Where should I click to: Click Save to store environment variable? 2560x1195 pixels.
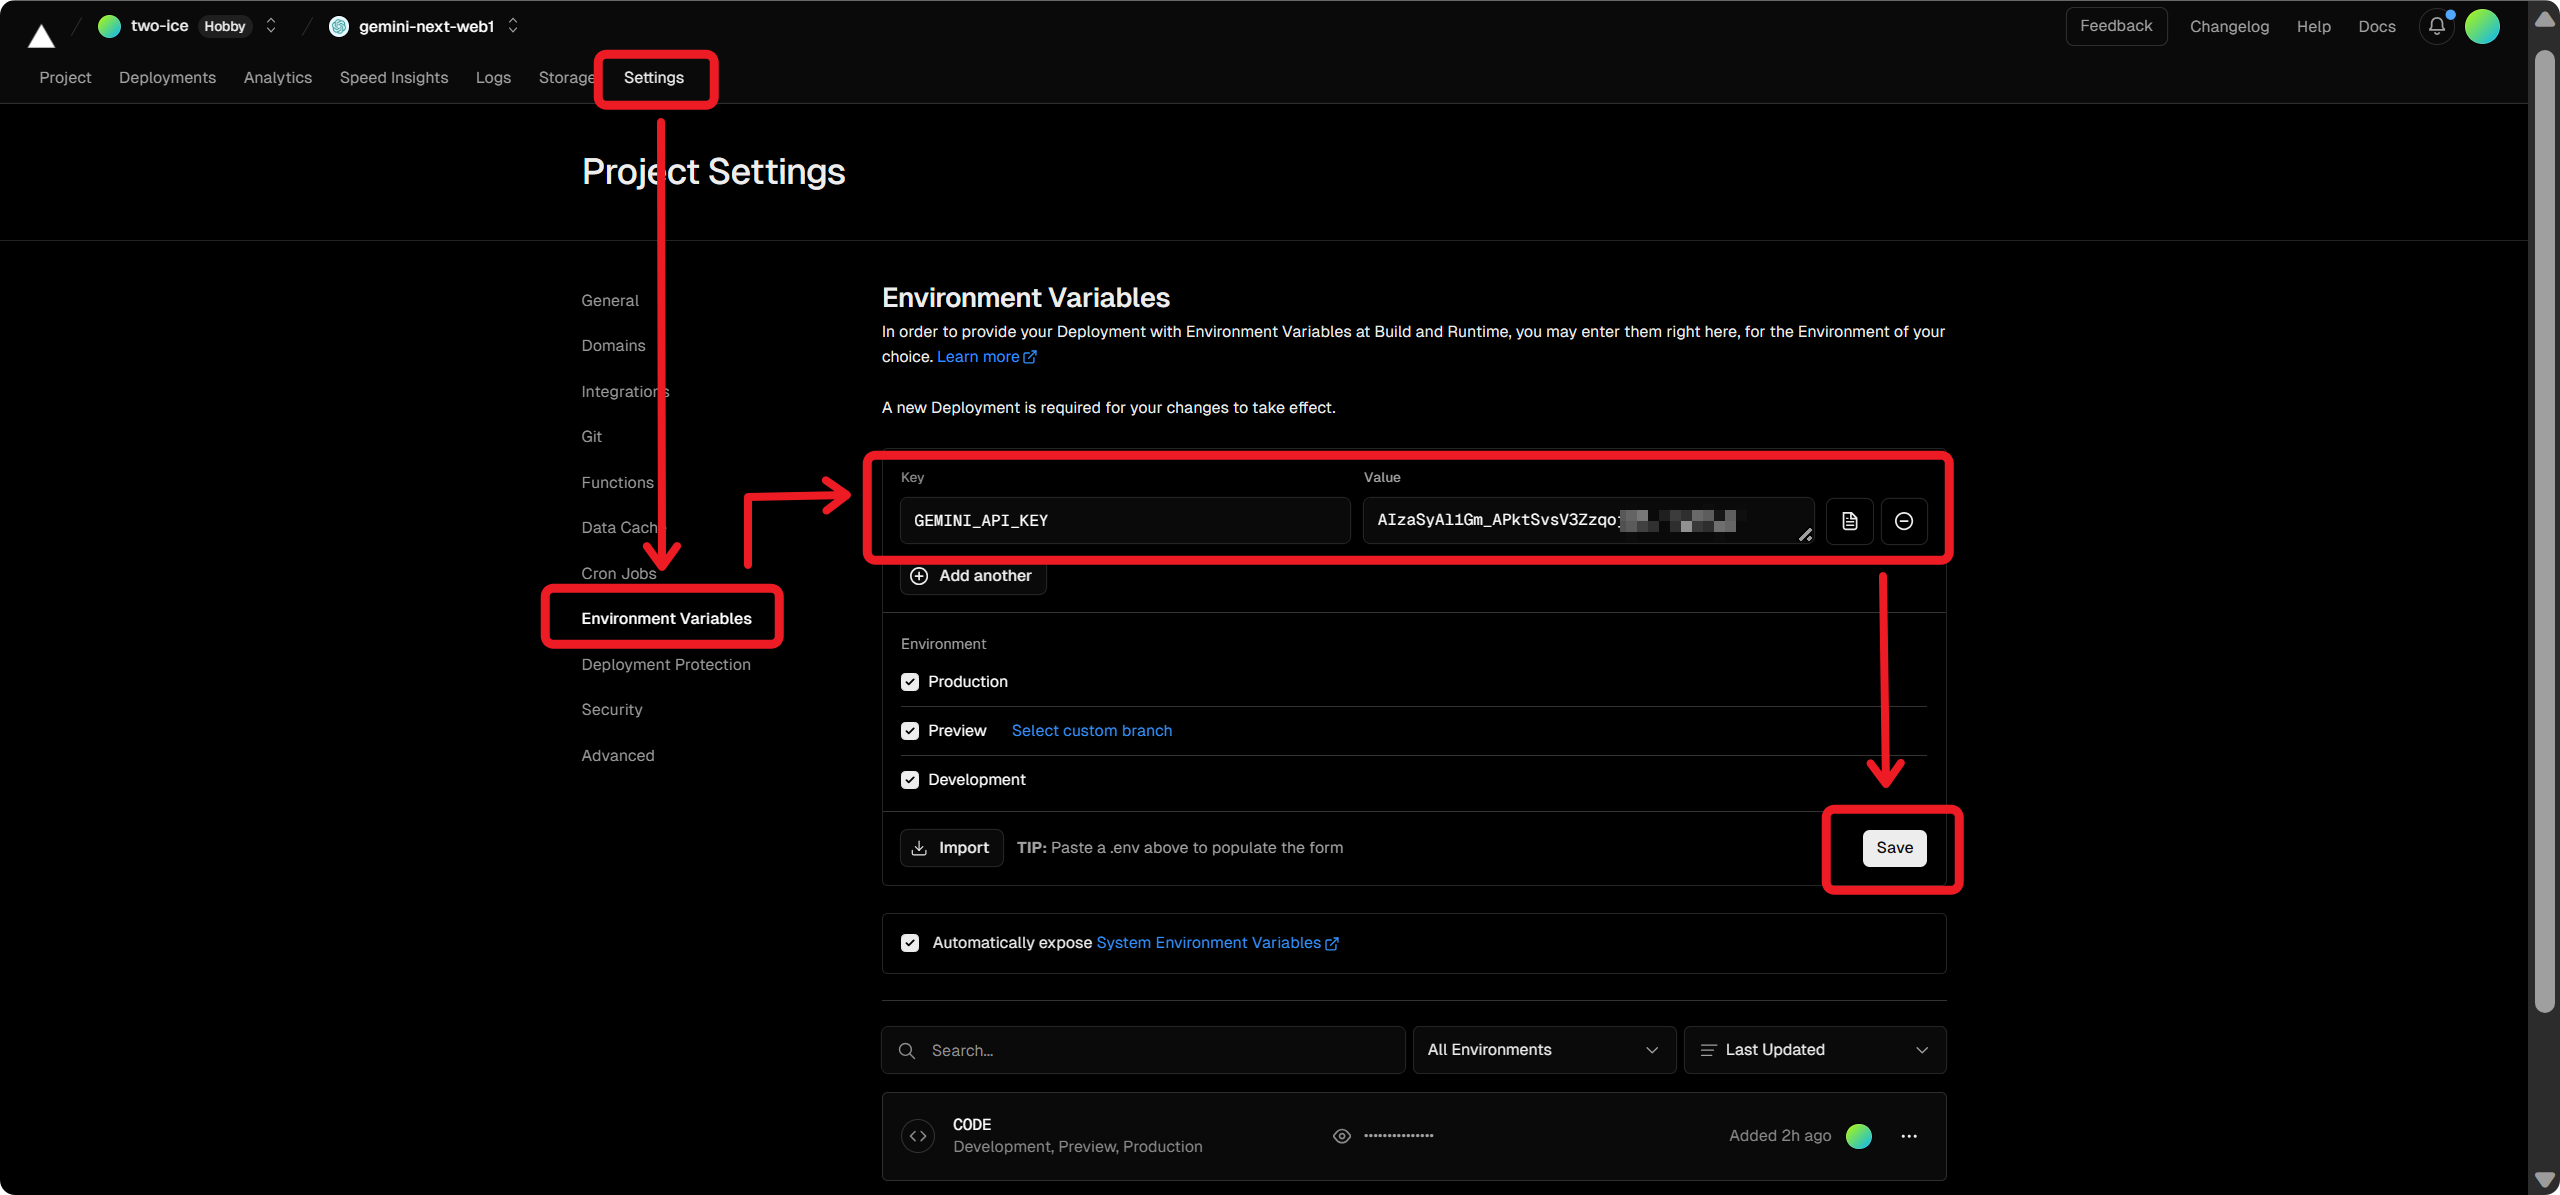coord(1892,846)
